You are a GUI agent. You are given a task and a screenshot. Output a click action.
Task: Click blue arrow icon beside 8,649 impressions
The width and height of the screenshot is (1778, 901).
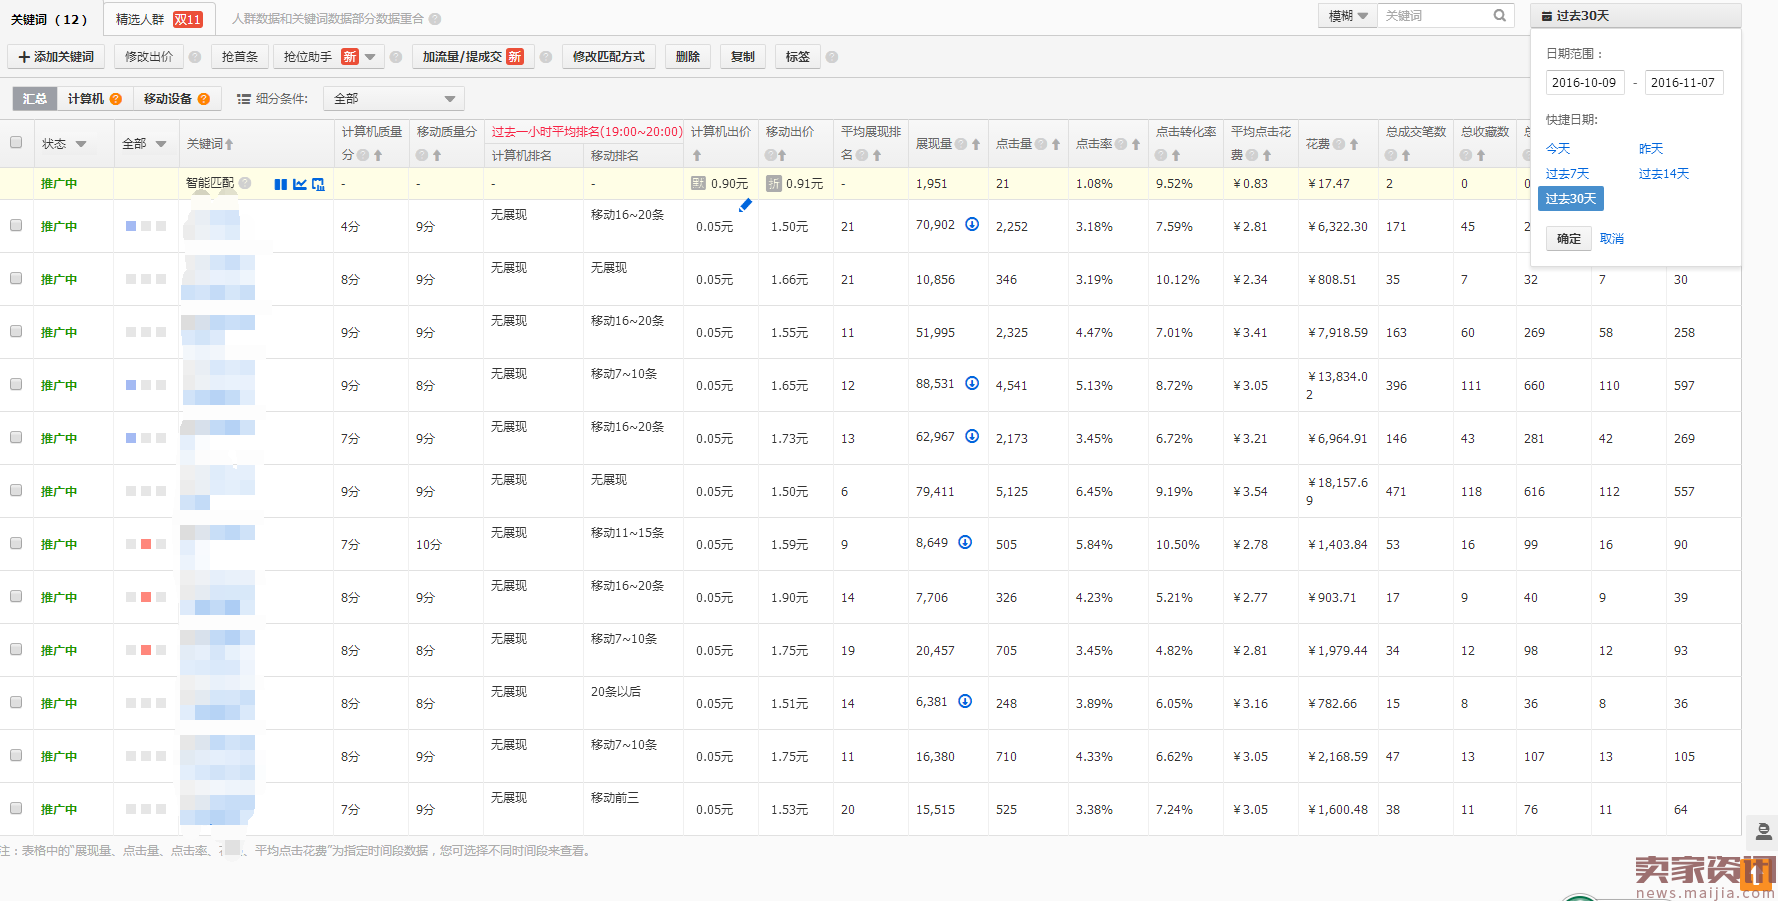coord(965,542)
